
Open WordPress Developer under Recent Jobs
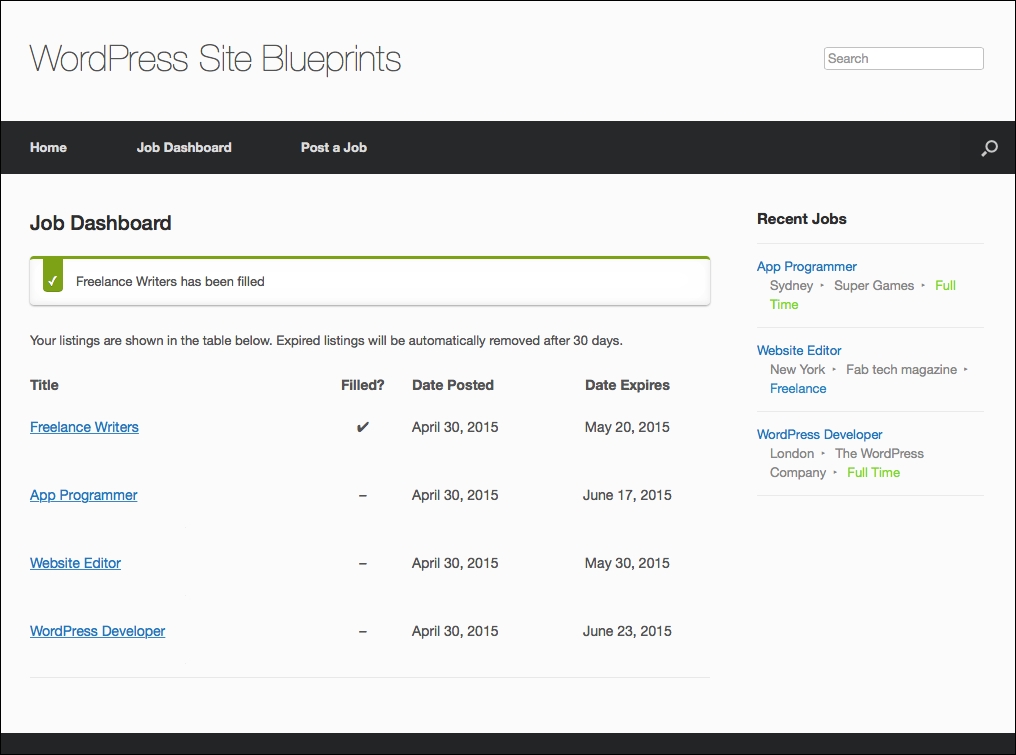(820, 435)
